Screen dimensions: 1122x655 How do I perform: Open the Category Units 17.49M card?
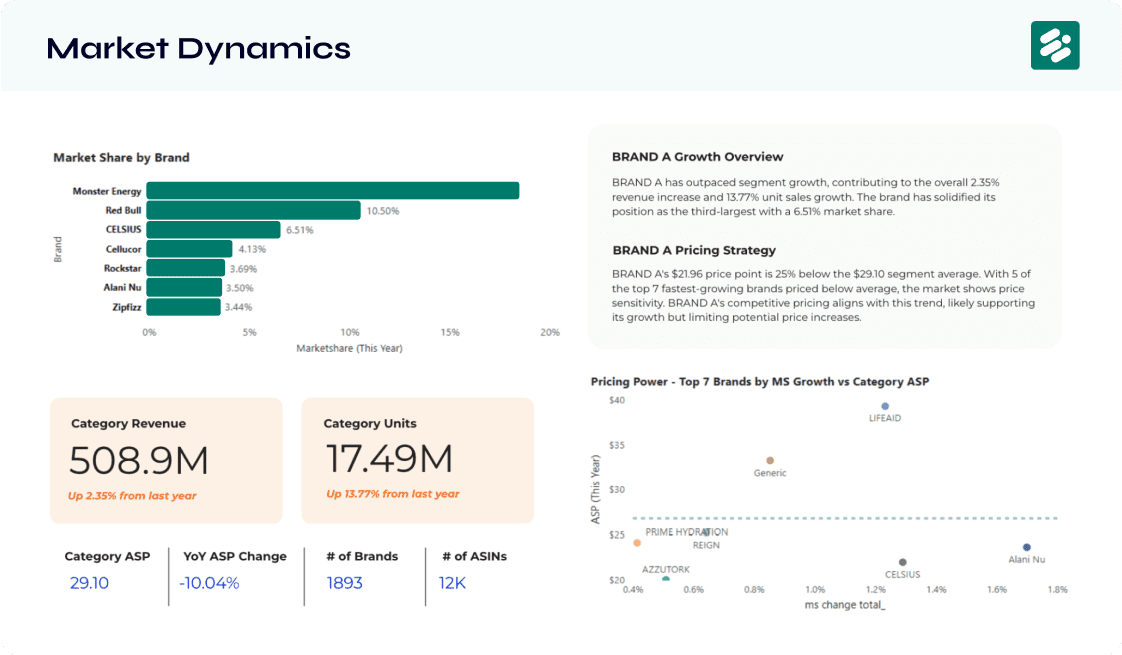[418, 460]
